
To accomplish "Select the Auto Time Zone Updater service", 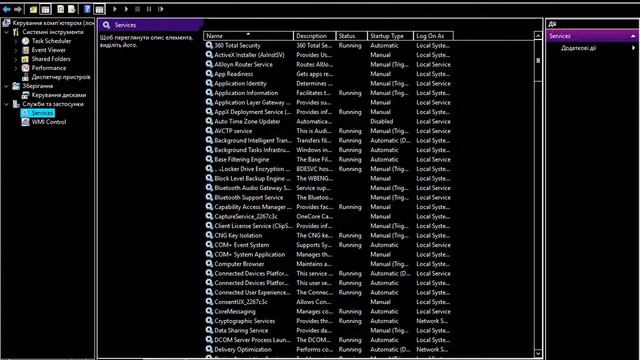I will pyautogui.click(x=328, y=121).
